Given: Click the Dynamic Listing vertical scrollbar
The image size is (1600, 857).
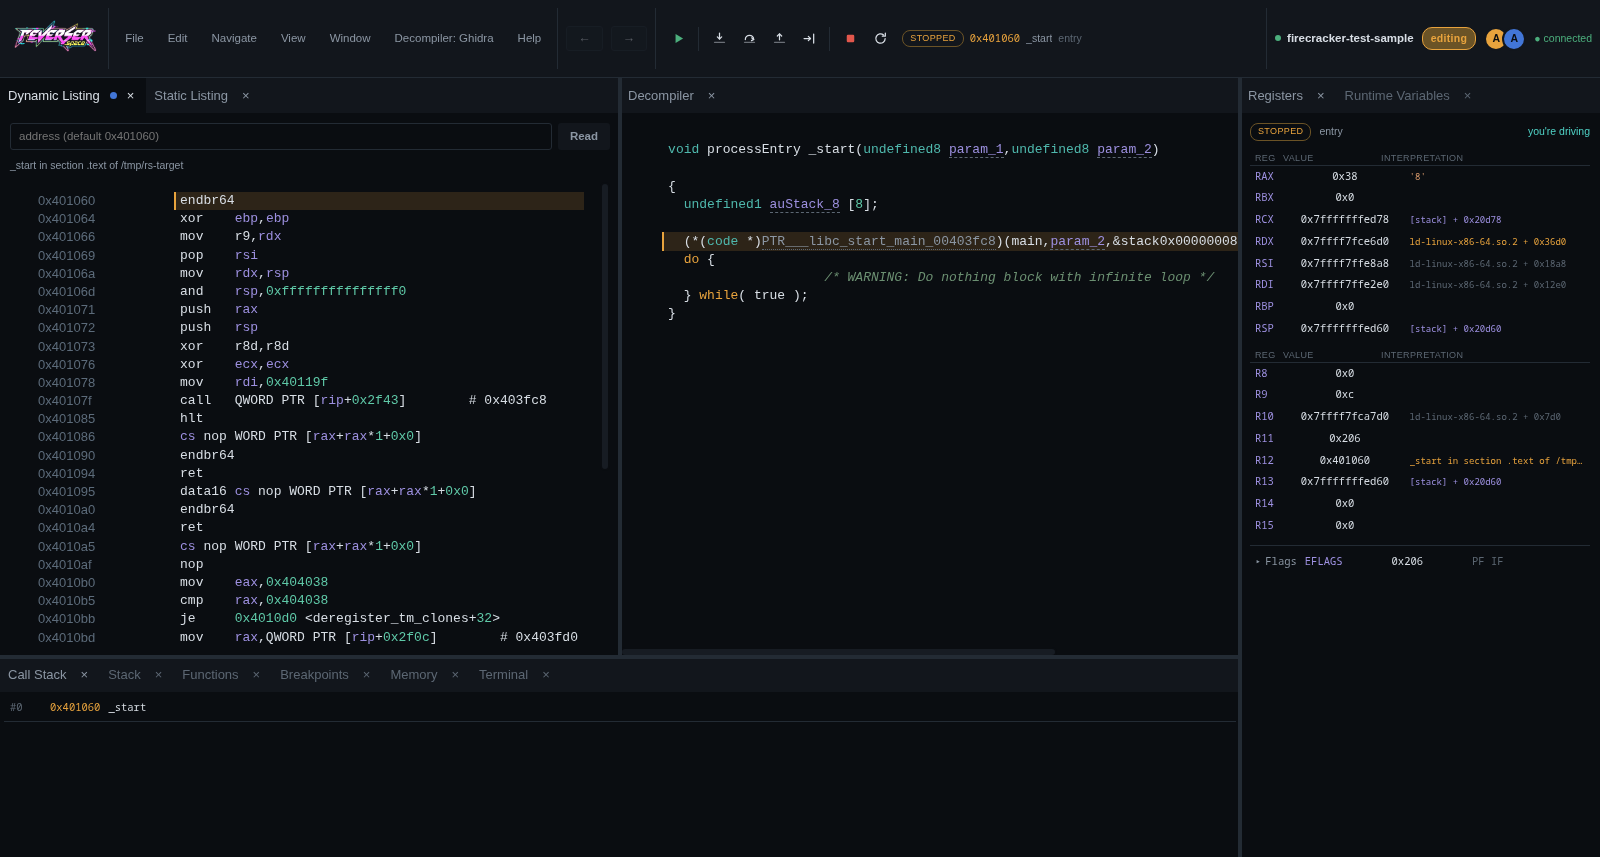Looking at the screenshot, I should [x=605, y=326].
